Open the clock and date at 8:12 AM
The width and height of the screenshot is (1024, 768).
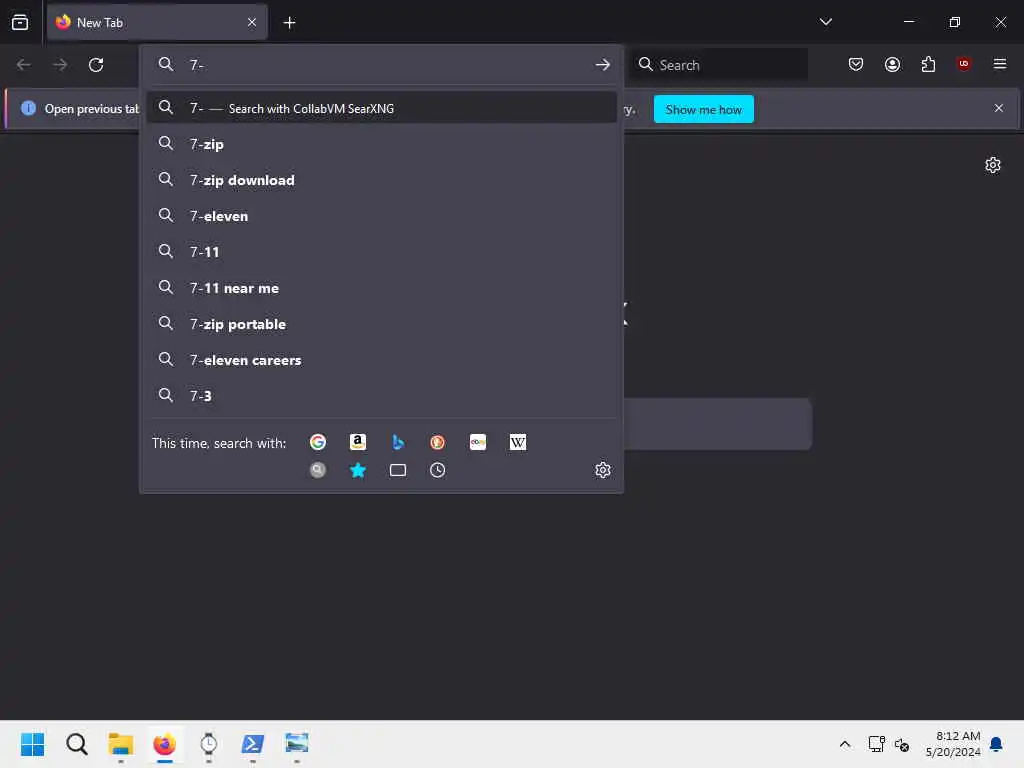click(953, 744)
